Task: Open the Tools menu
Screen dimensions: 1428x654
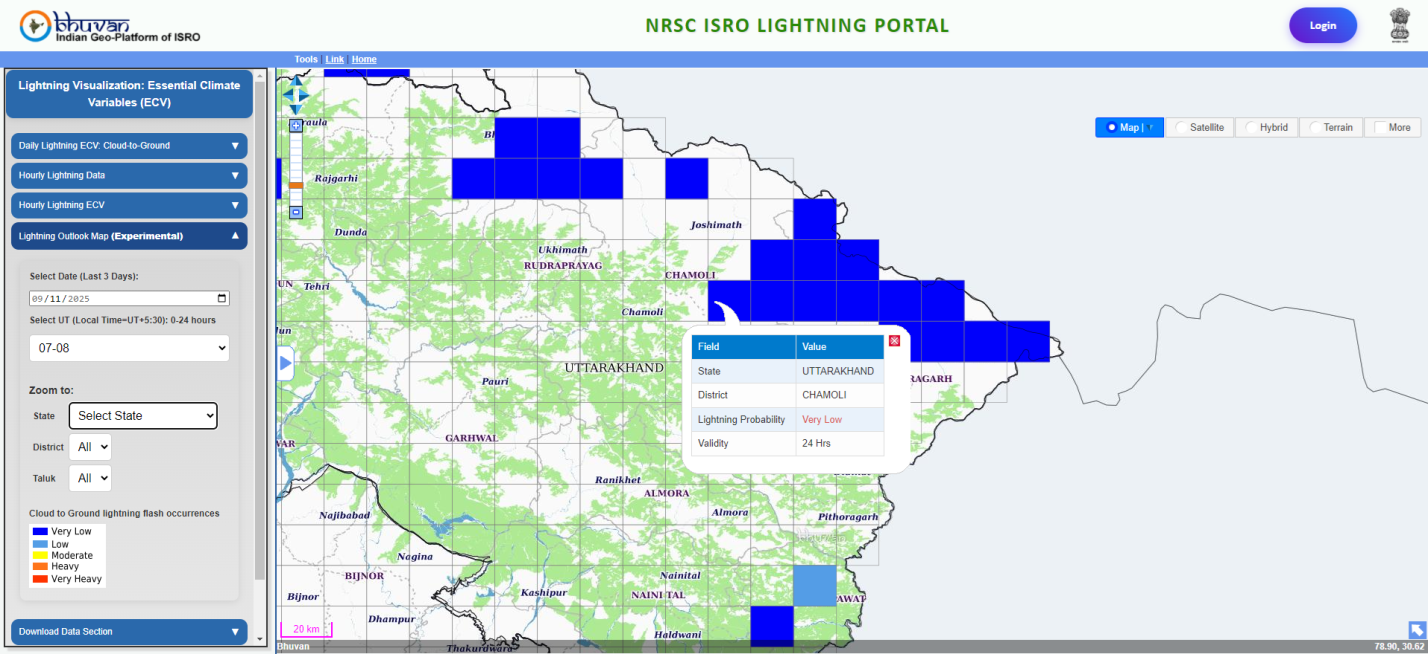Action: [x=306, y=60]
